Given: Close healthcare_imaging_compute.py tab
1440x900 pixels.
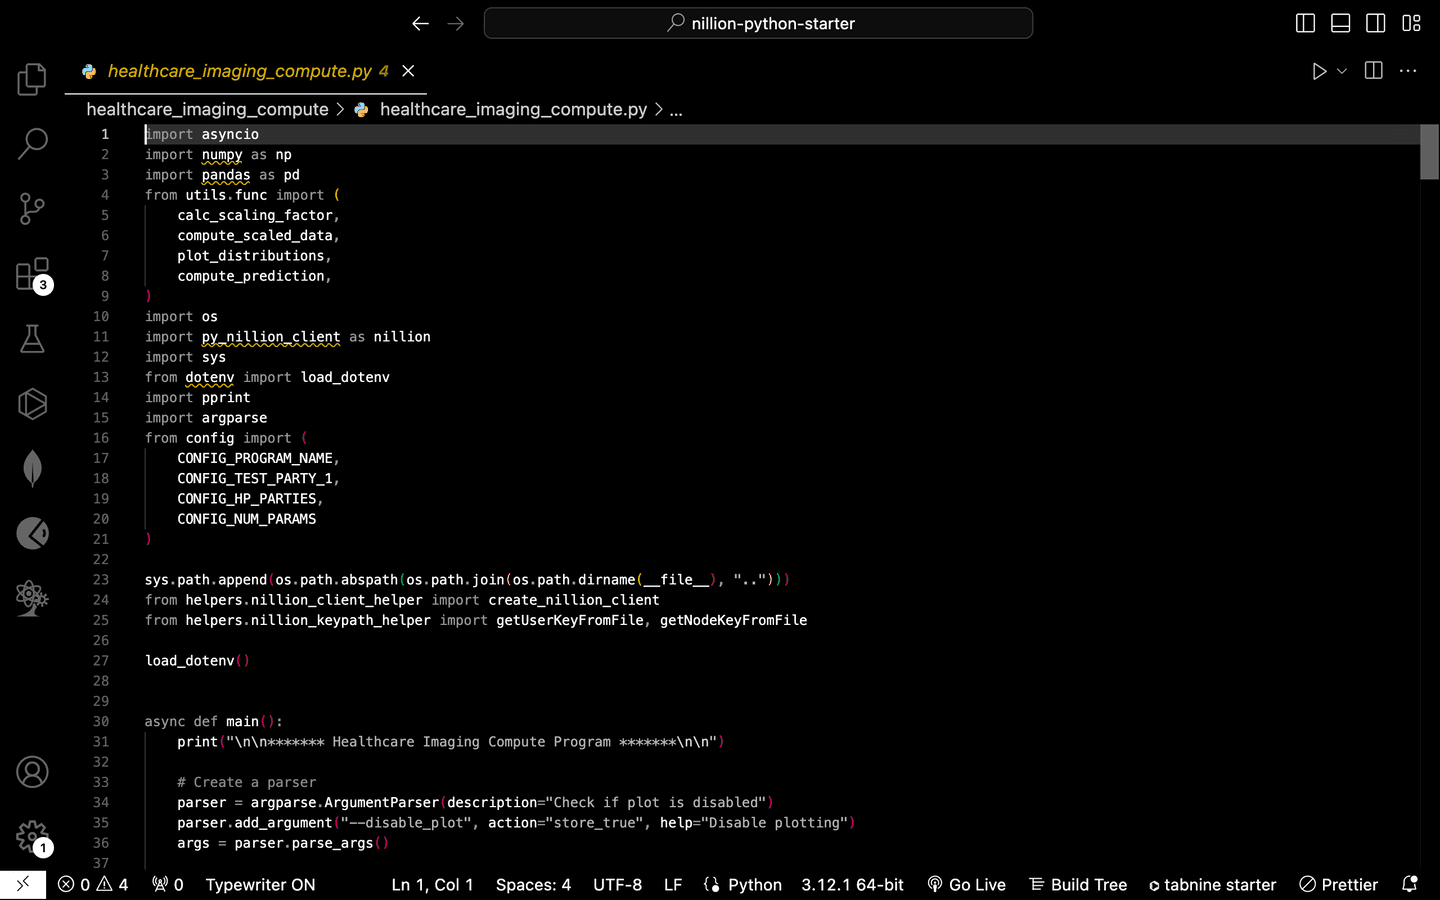Looking at the screenshot, I should [x=408, y=71].
